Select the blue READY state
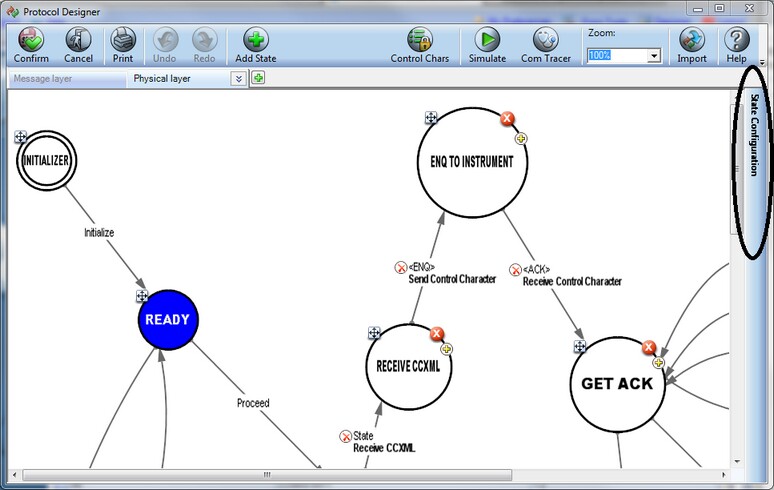The height and width of the screenshot is (490, 774). (x=168, y=320)
